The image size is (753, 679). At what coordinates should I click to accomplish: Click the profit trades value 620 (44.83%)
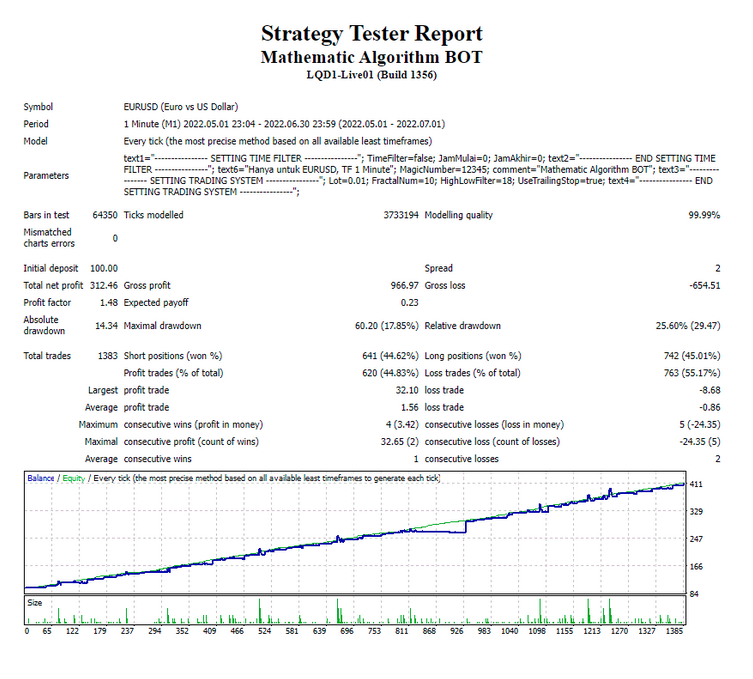(x=390, y=373)
